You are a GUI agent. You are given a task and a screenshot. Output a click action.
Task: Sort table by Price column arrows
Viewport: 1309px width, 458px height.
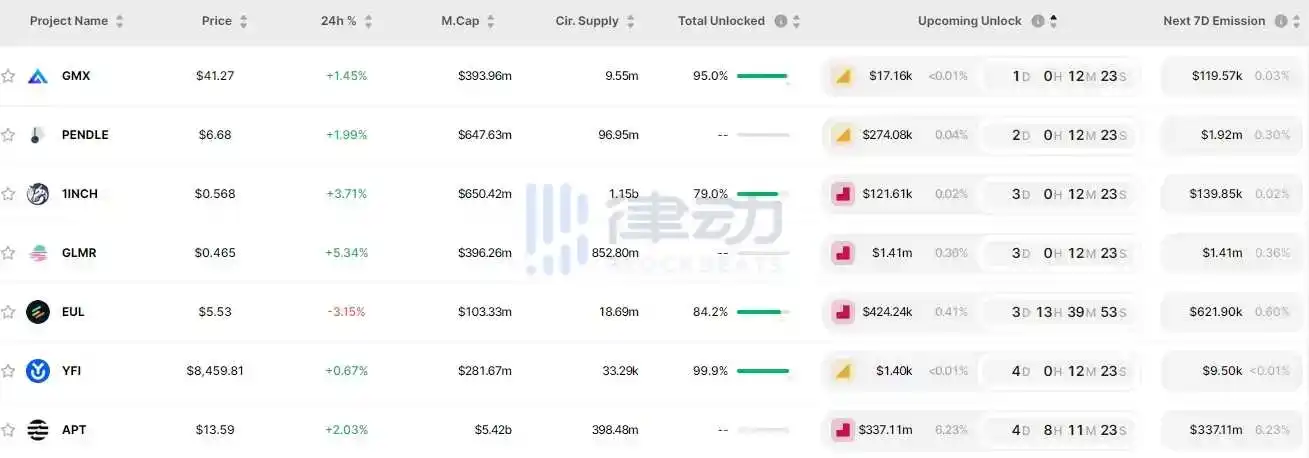tap(244, 21)
